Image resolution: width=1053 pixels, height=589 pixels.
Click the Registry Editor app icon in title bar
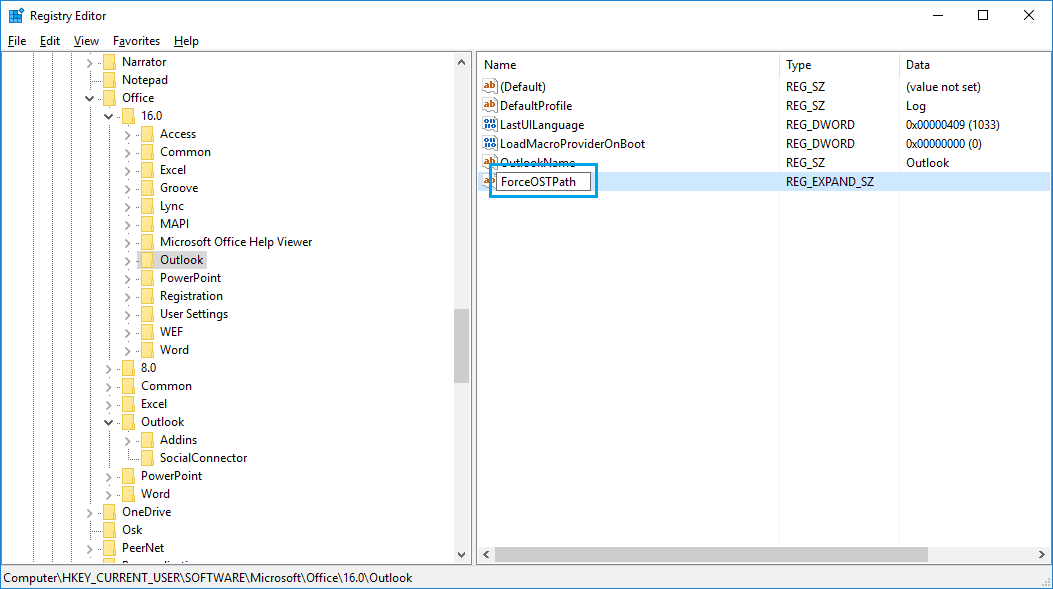pos(16,15)
